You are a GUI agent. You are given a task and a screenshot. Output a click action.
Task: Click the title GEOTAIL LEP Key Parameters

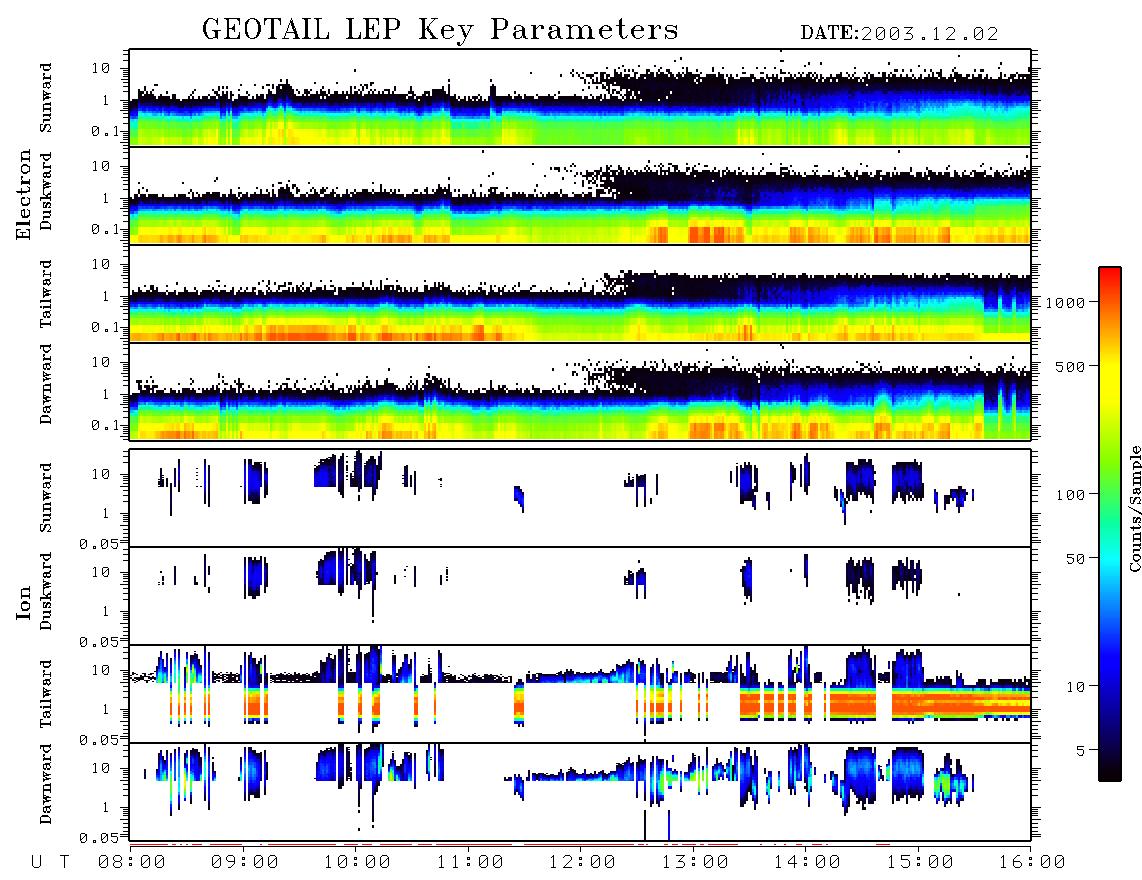440,30
